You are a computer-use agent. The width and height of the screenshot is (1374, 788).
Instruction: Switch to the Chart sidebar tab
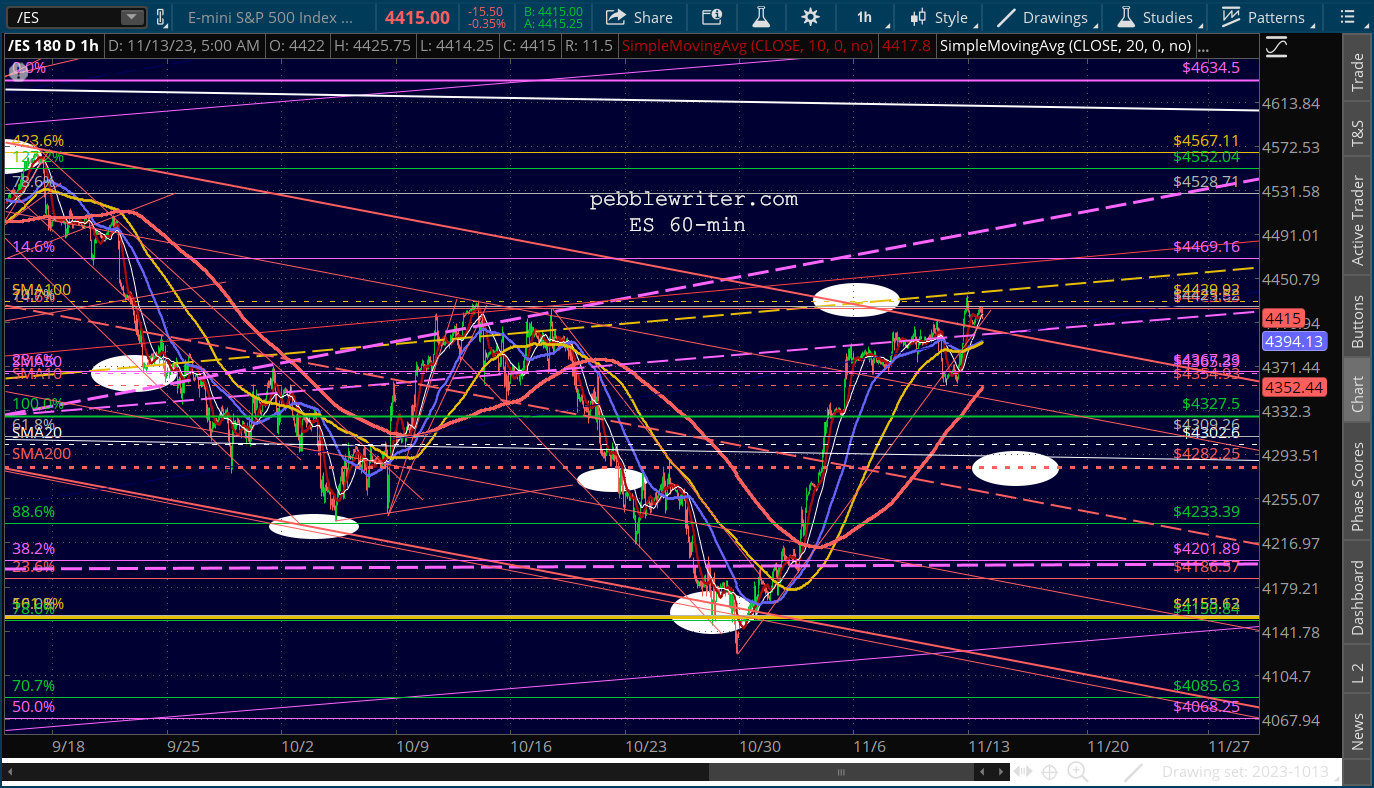[1357, 394]
